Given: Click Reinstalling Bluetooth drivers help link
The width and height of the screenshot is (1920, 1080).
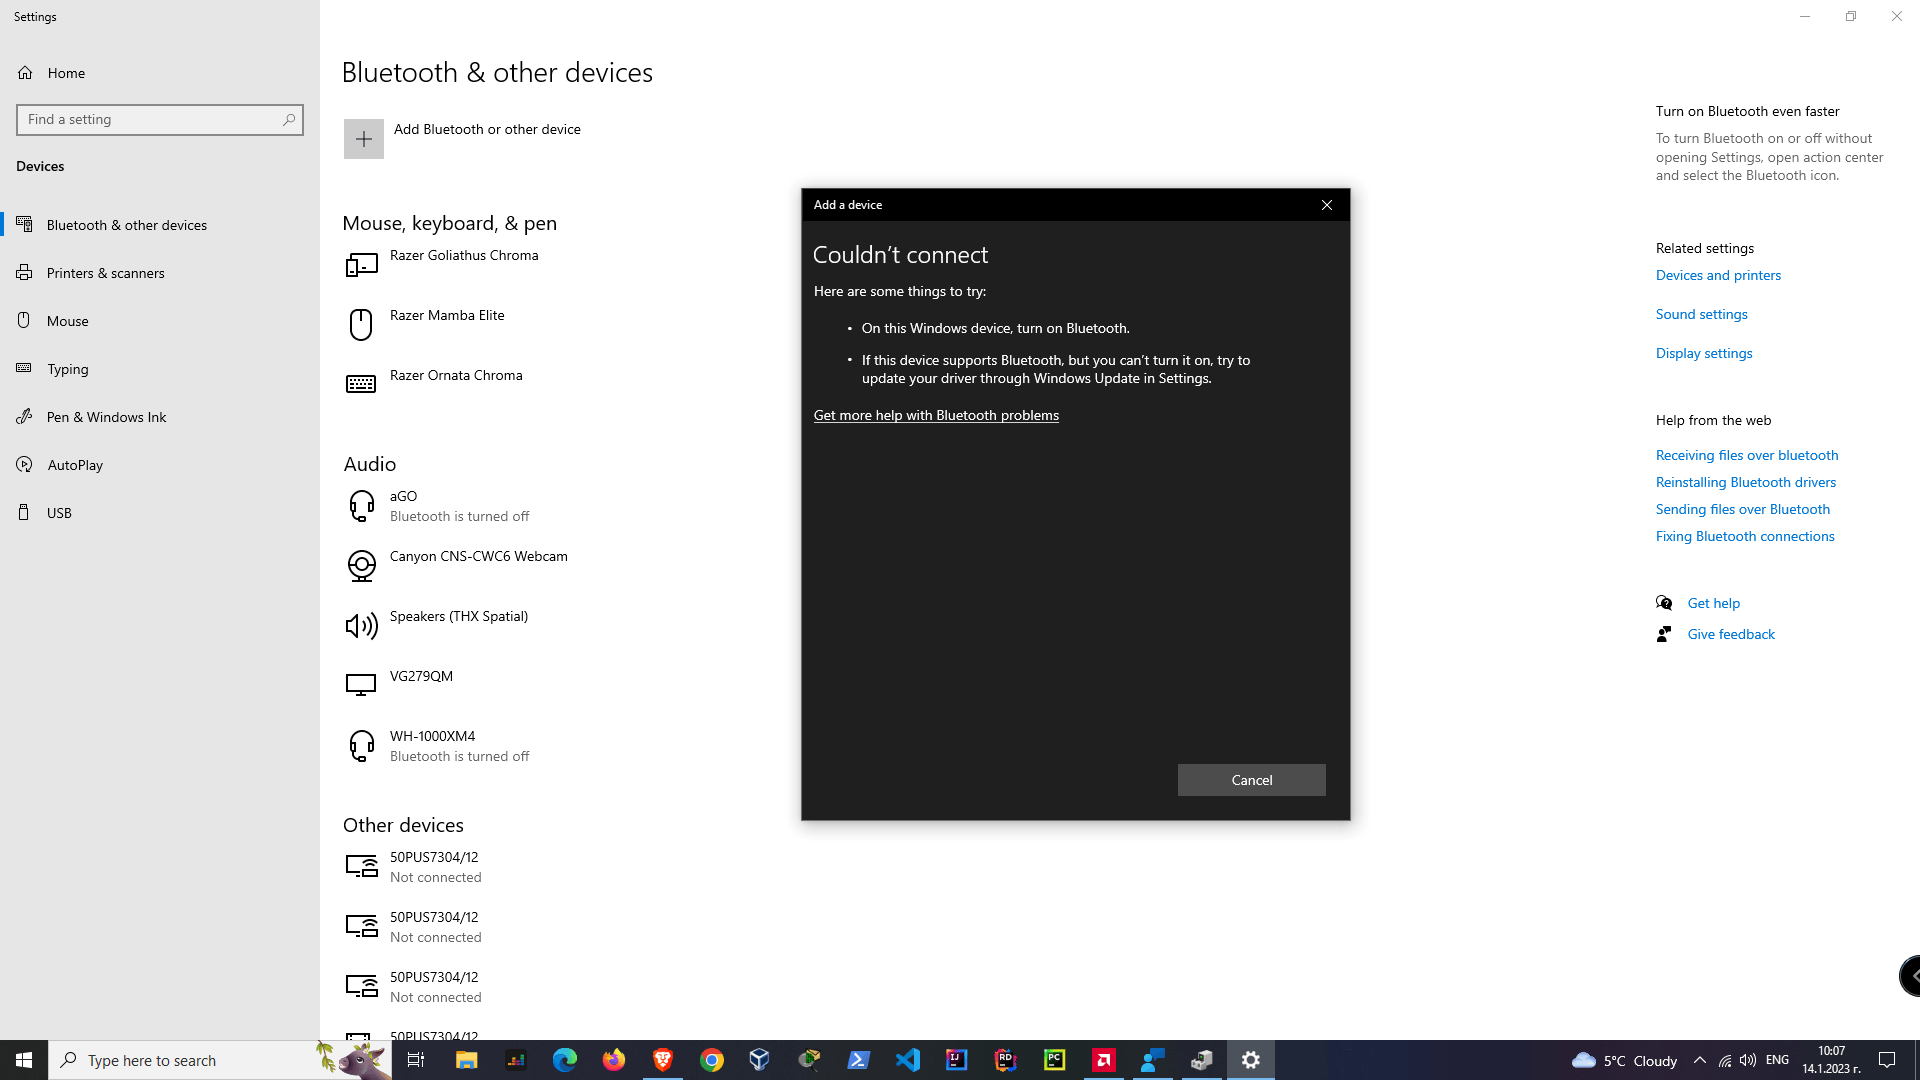Looking at the screenshot, I should click(x=1745, y=482).
